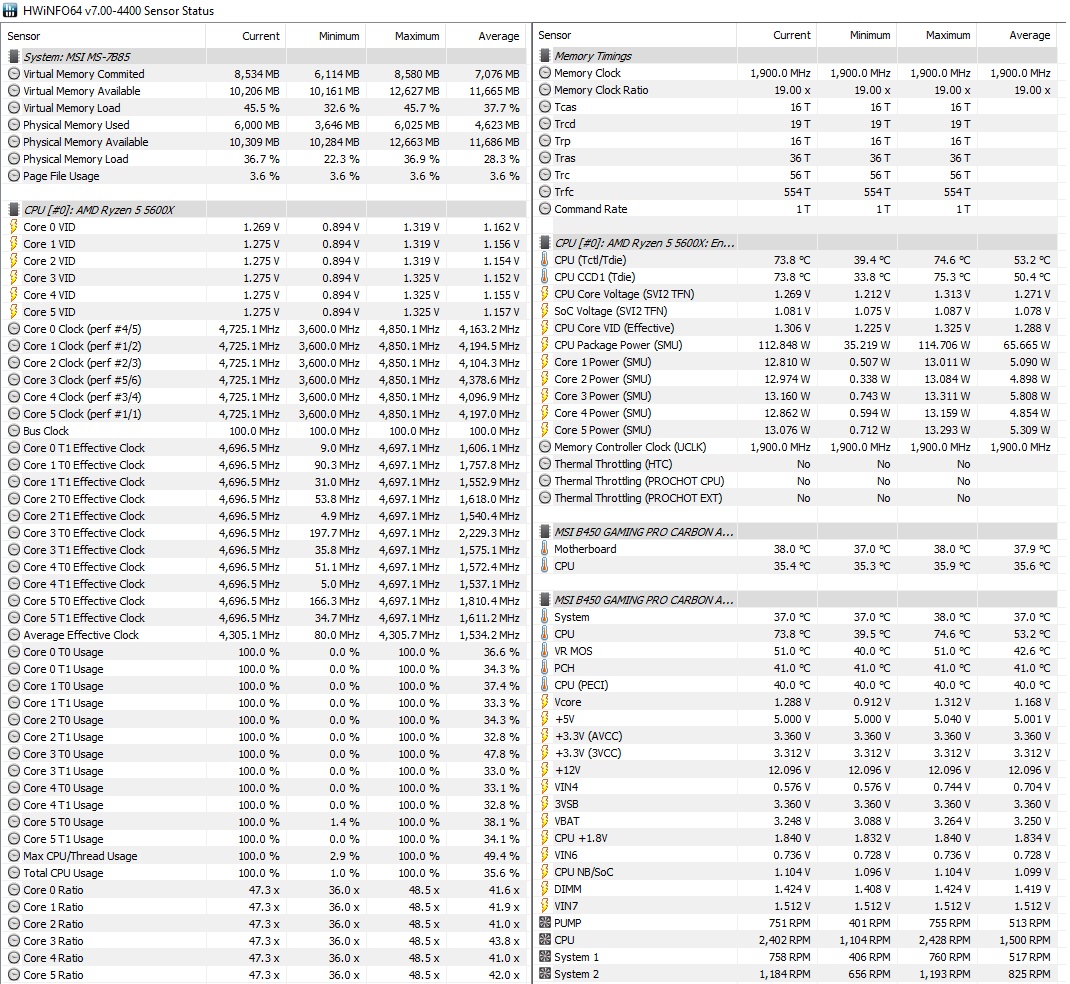Click the Sensor column header in right panel
The image size is (1070, 984).
pyautogui.click(x=635, y=35)
